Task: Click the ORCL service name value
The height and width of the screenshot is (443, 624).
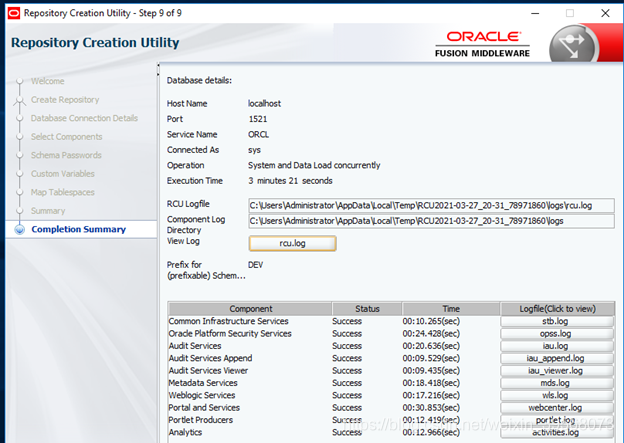Action: [259, 135]
